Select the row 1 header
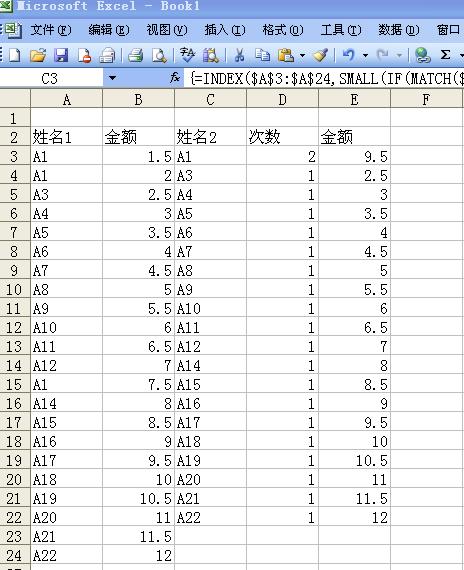Image resolution: width=464 pixels, height=570 pixels. click(15, 118)
